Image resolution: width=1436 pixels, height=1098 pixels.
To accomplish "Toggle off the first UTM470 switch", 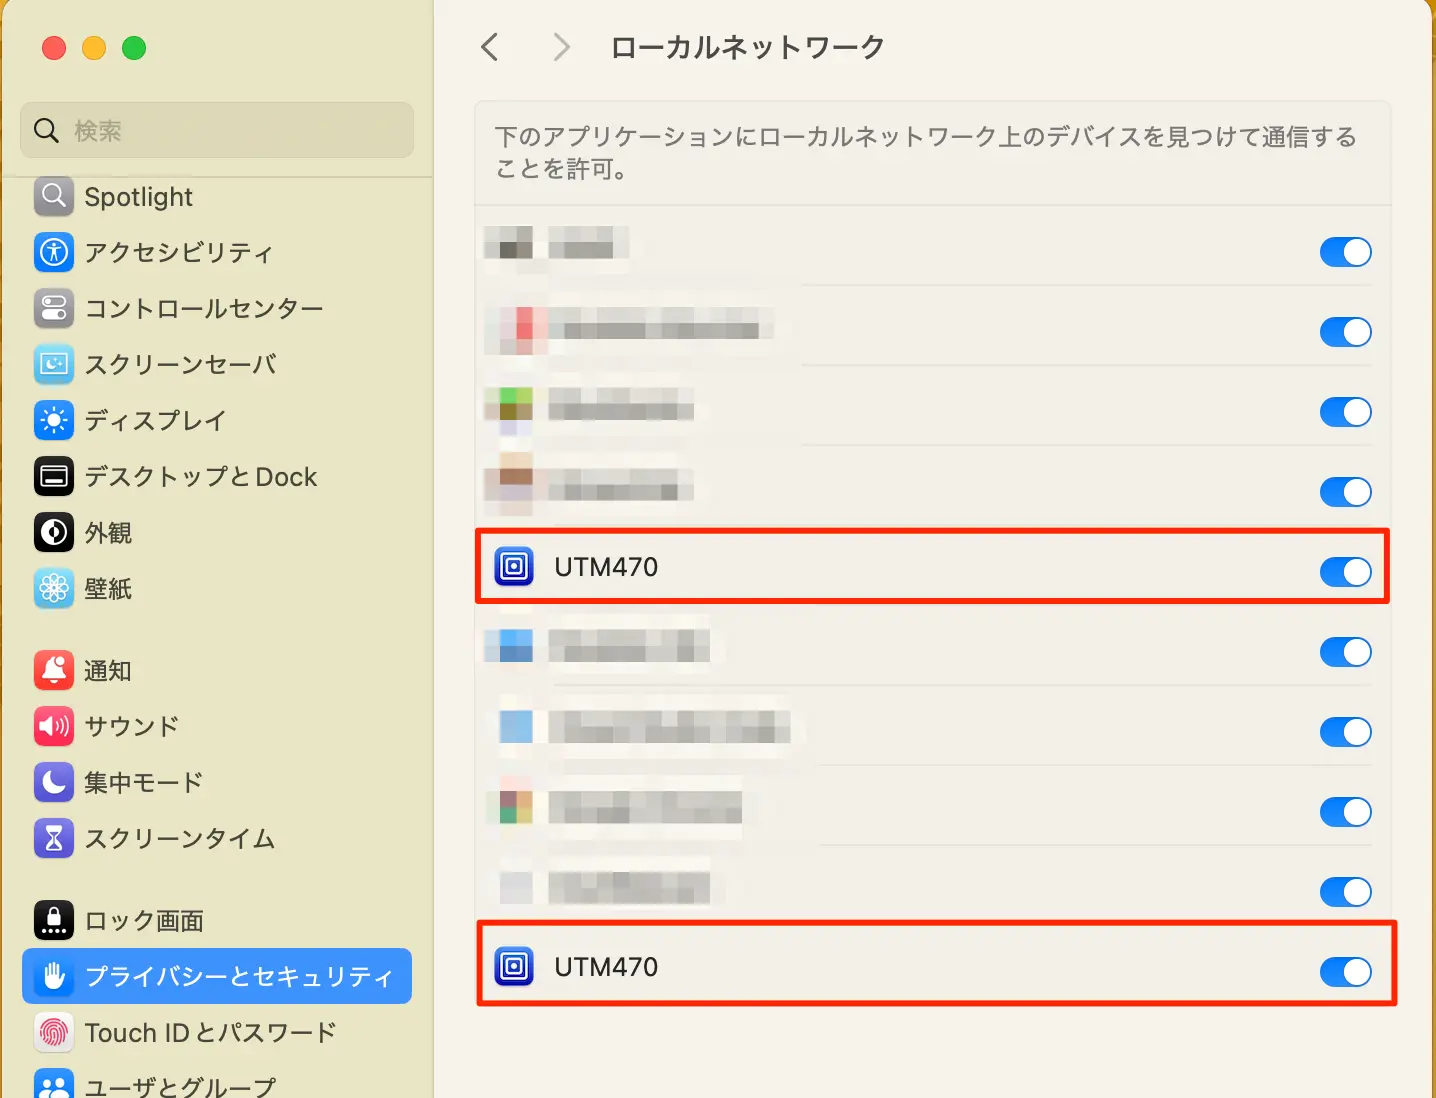I will click(x=1345, y=572).
